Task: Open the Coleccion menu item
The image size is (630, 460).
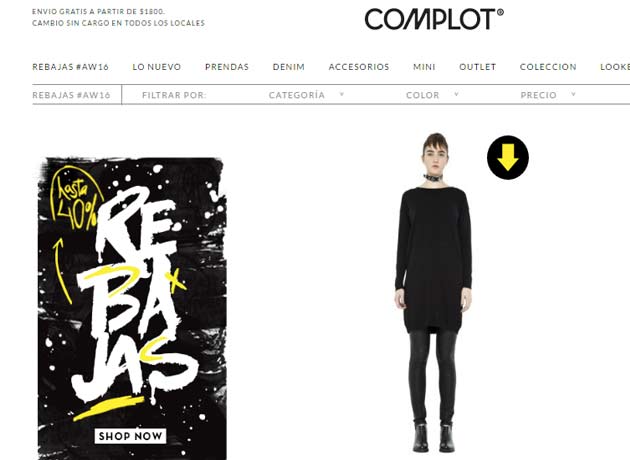Action: tap(548, 67)
